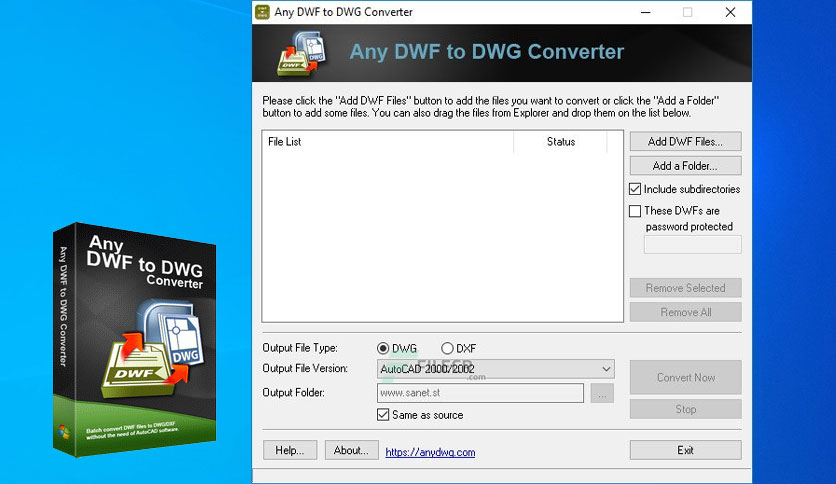Click the Help button
Viewport: 836px width, 484px height.
coord(290,450)
